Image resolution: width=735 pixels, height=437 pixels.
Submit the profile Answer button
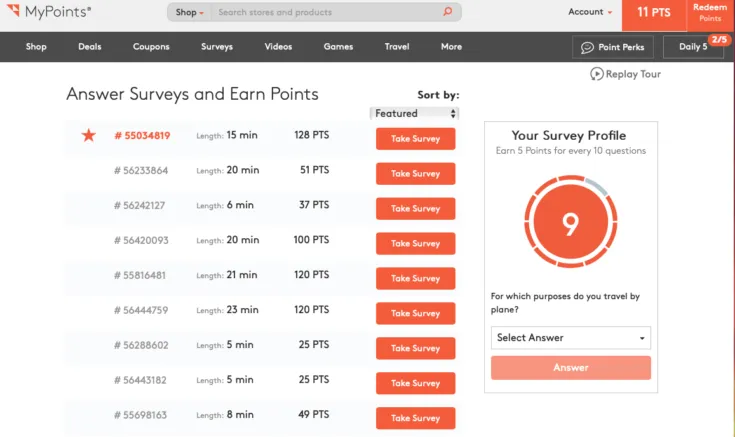[570, 368]
